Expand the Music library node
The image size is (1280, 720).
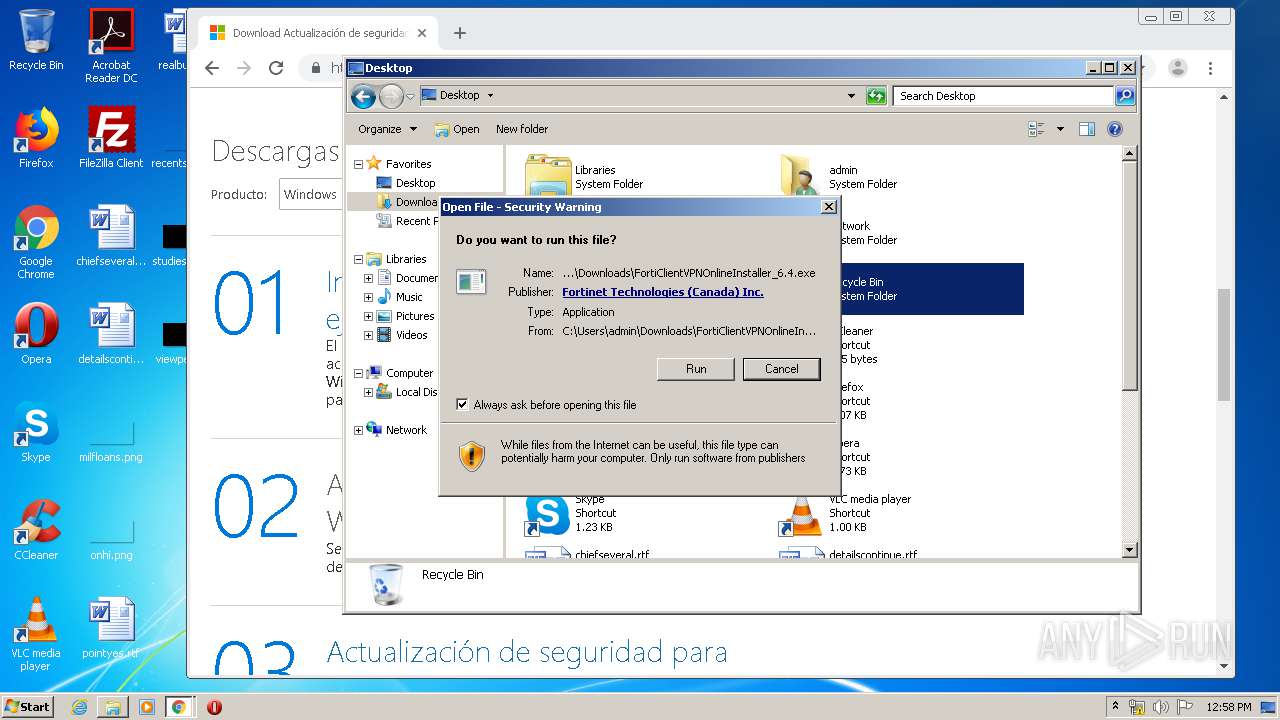(x=368, y=297)
